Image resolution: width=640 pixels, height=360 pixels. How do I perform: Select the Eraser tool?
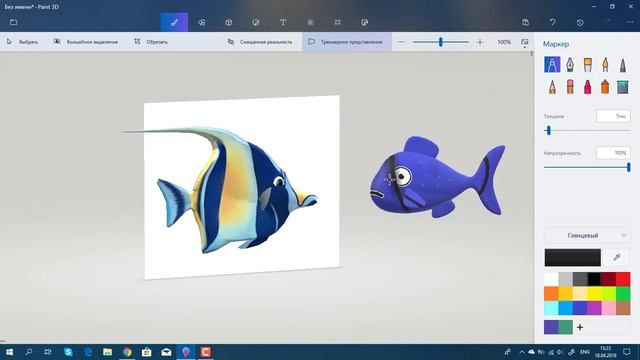(x=570, y=87)
